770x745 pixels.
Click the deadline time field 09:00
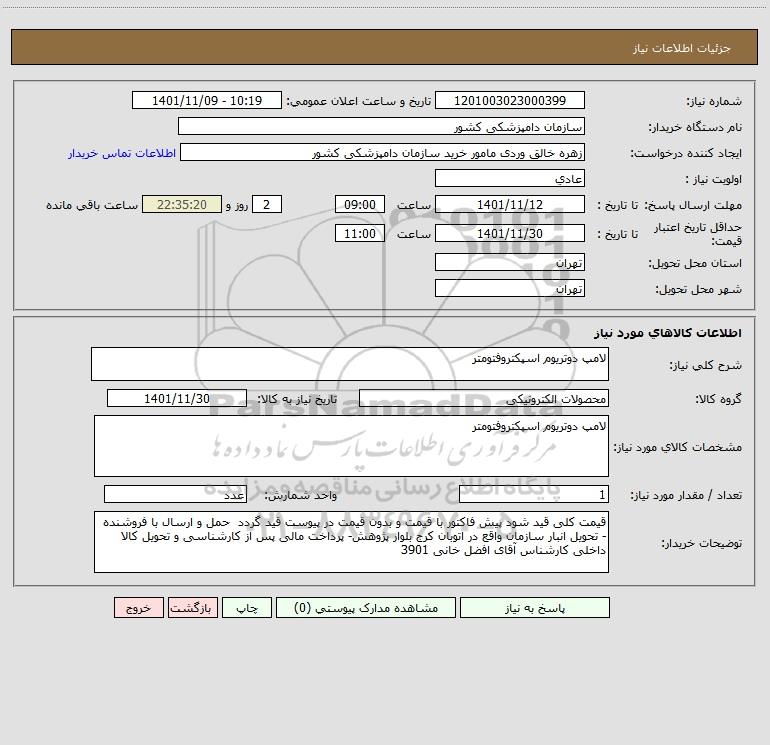(x=359, y=204)
